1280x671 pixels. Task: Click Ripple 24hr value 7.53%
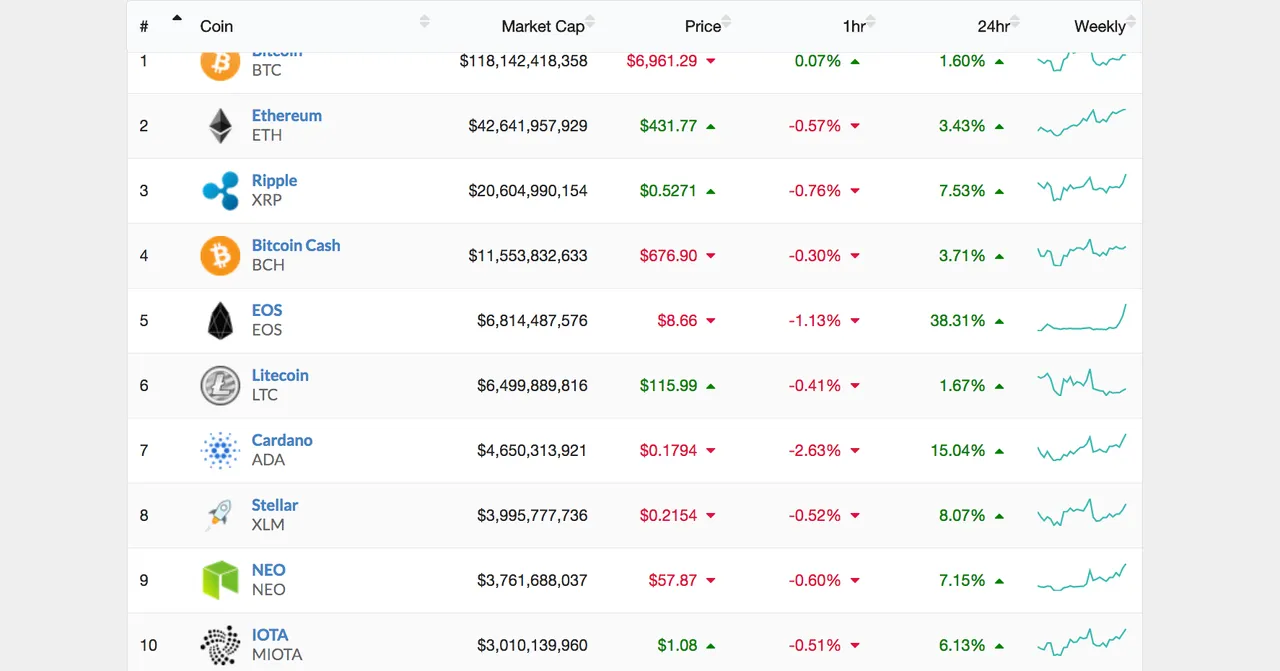(962, 191)
